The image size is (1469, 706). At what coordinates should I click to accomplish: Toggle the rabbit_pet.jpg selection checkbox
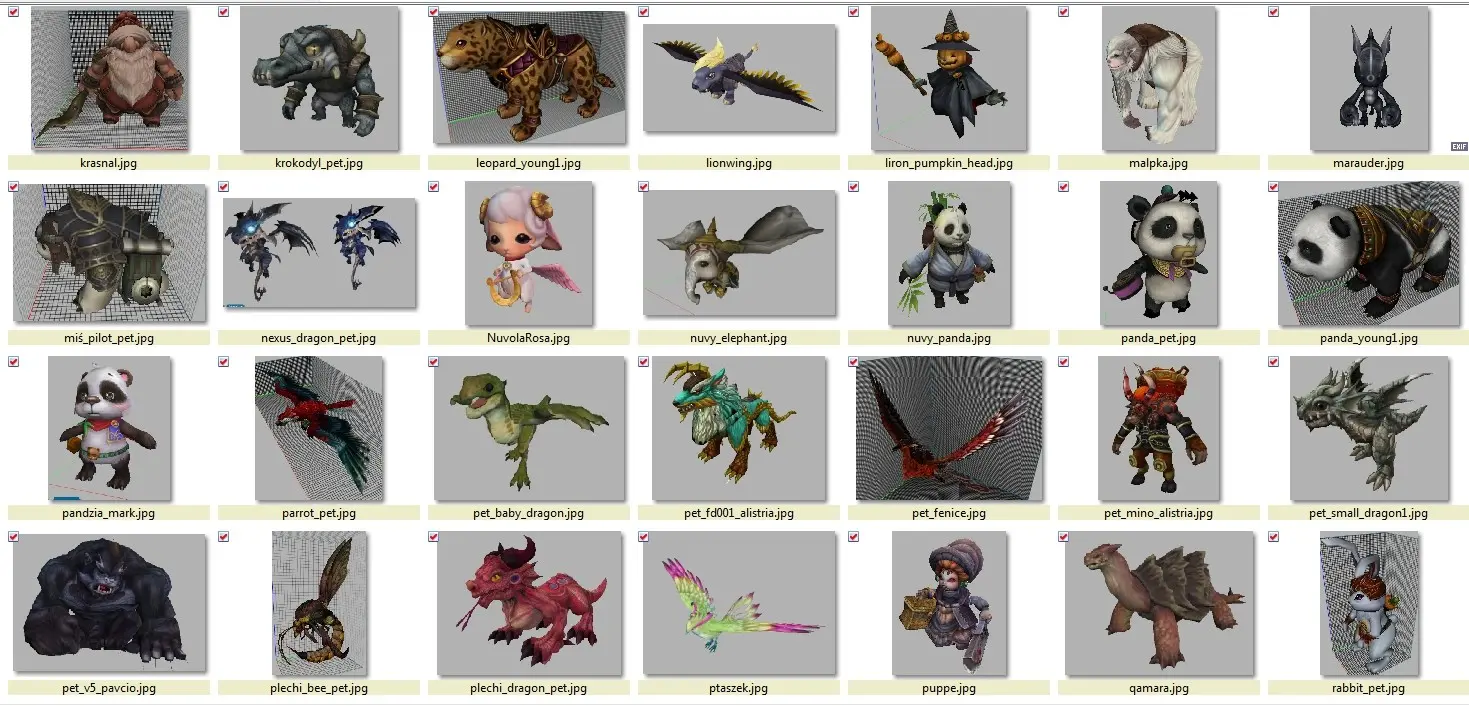1273,537
